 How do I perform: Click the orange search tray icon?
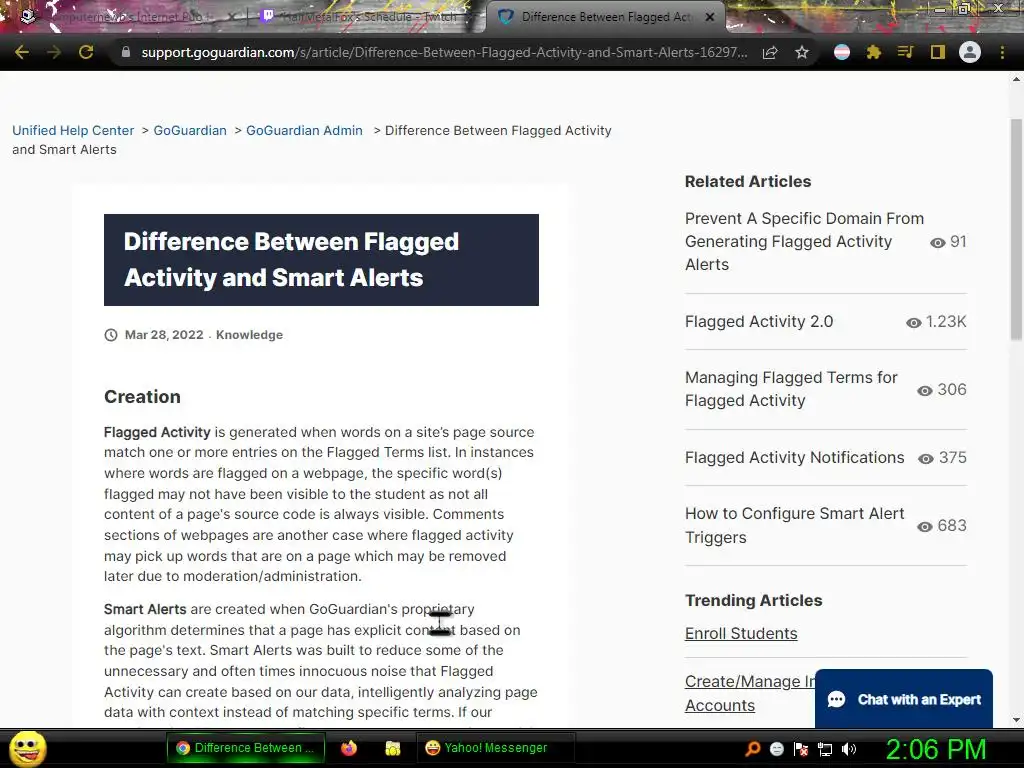753,749
